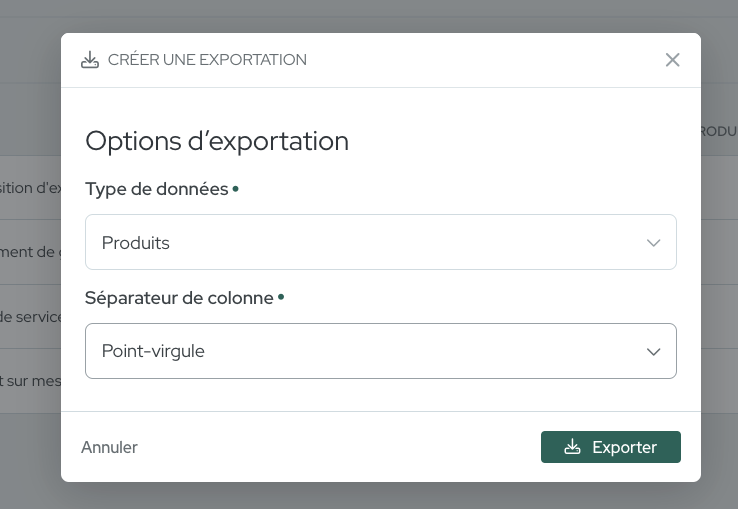Open the Type de données dropdown

pos(381,242)
